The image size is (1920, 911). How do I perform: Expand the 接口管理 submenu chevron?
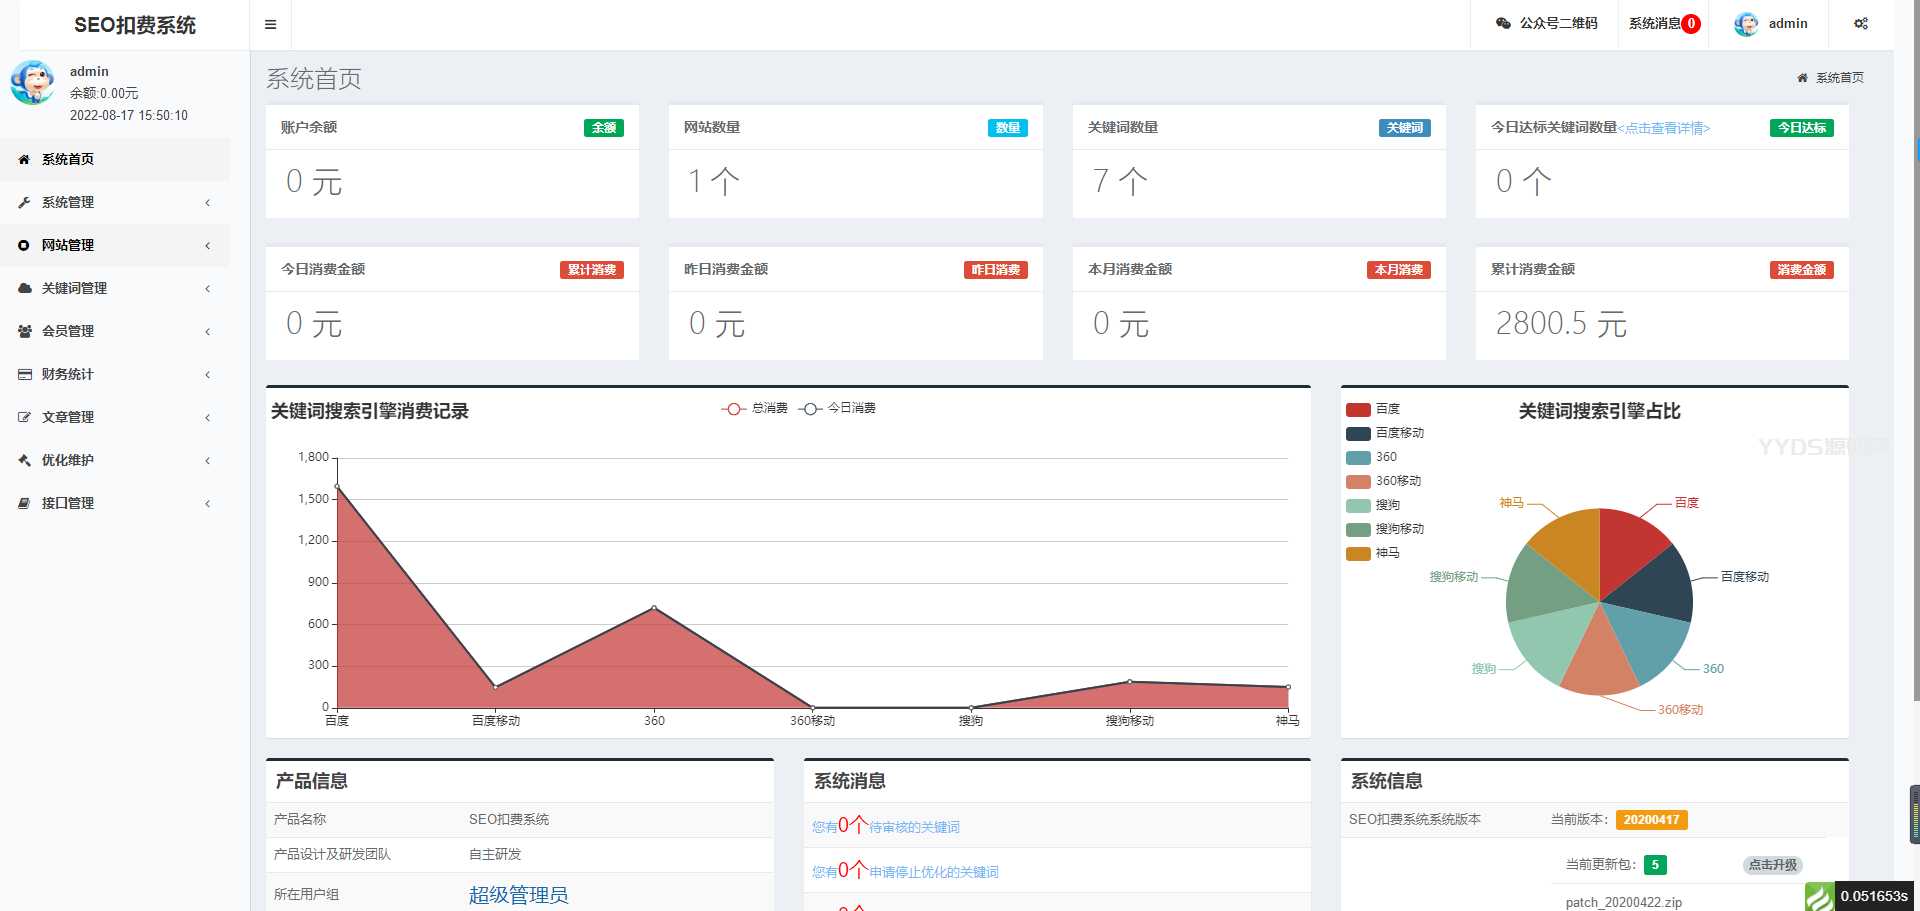click(208, 504)
